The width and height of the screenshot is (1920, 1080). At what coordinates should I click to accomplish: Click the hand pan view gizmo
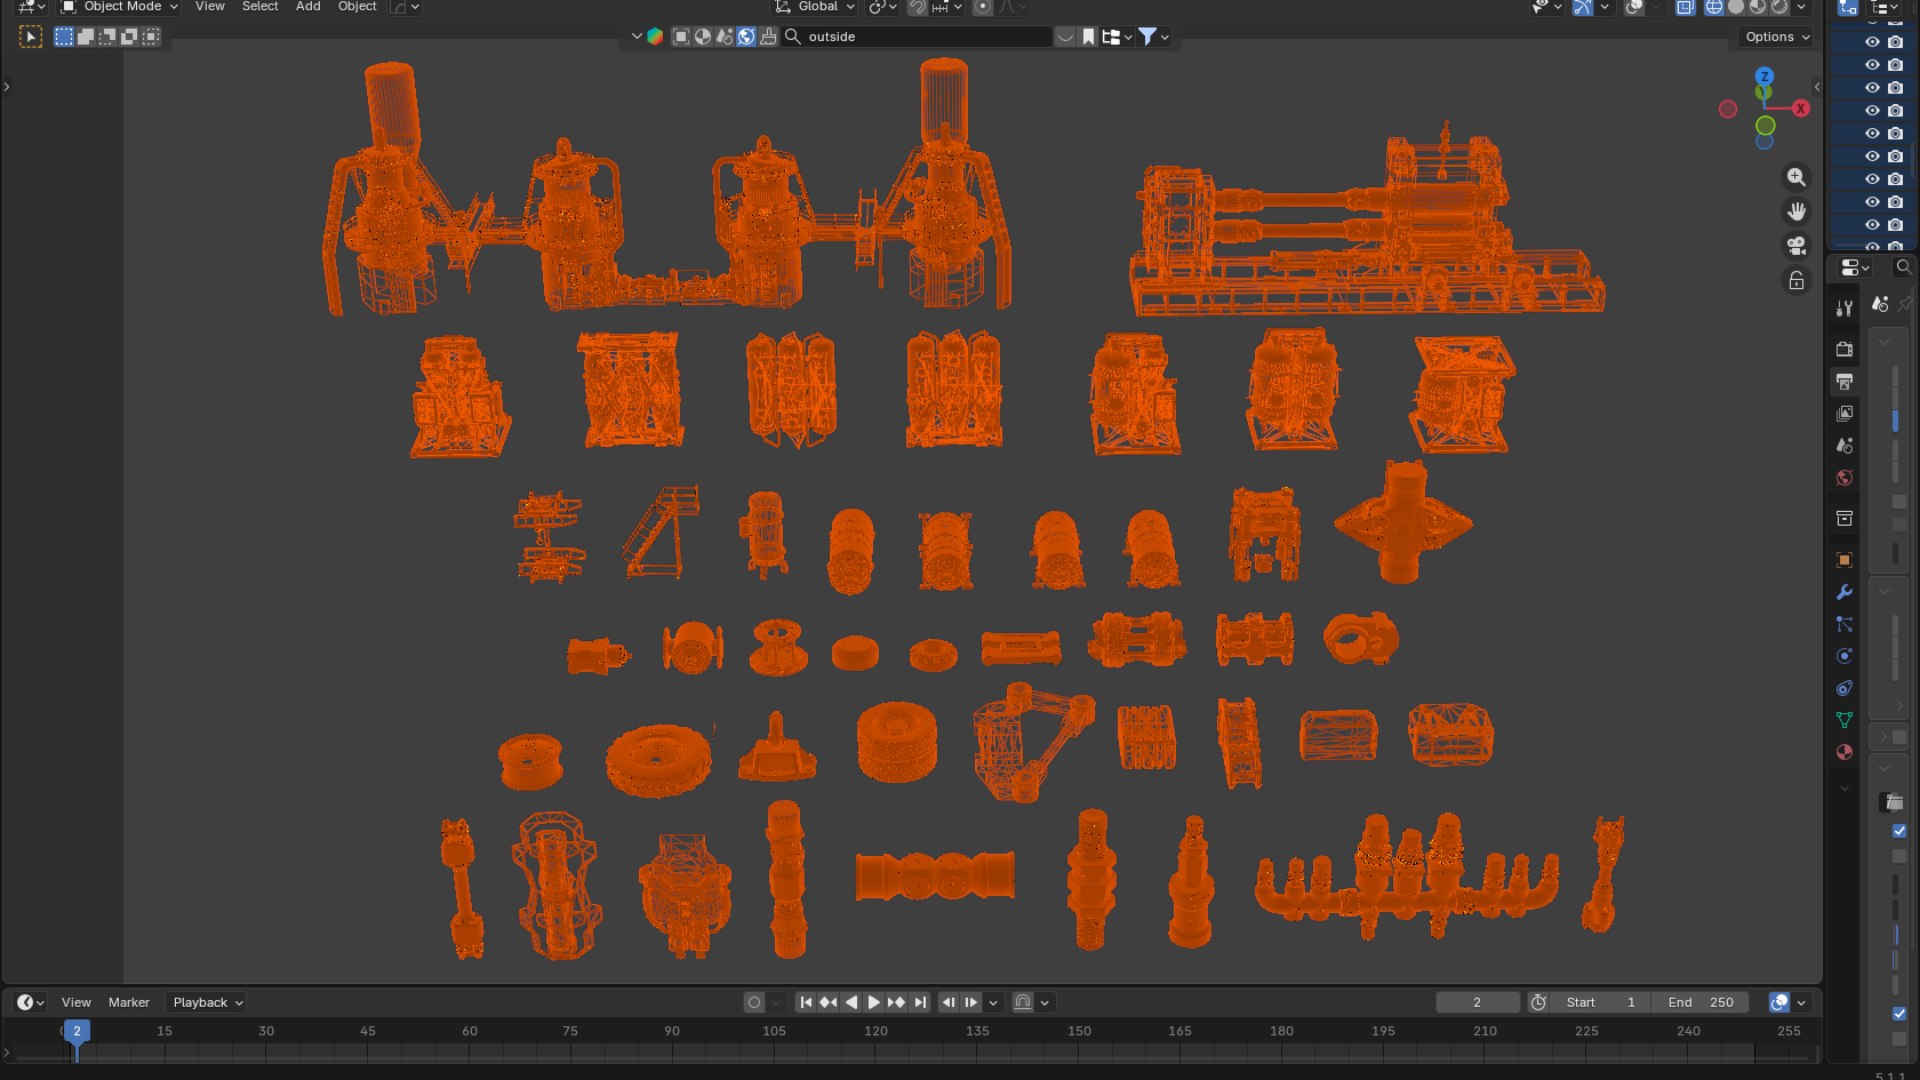tap(1796, 211)
